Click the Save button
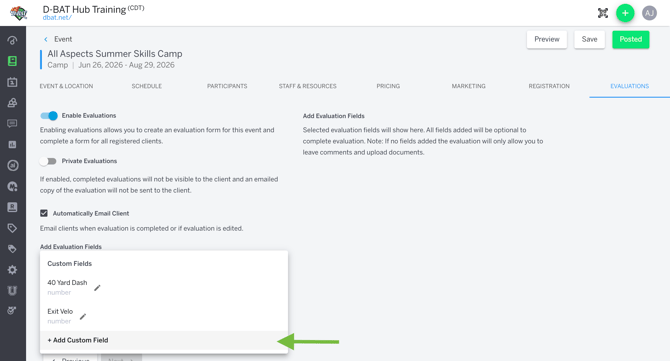The image size is (670, 361). [x=589, y=39]
